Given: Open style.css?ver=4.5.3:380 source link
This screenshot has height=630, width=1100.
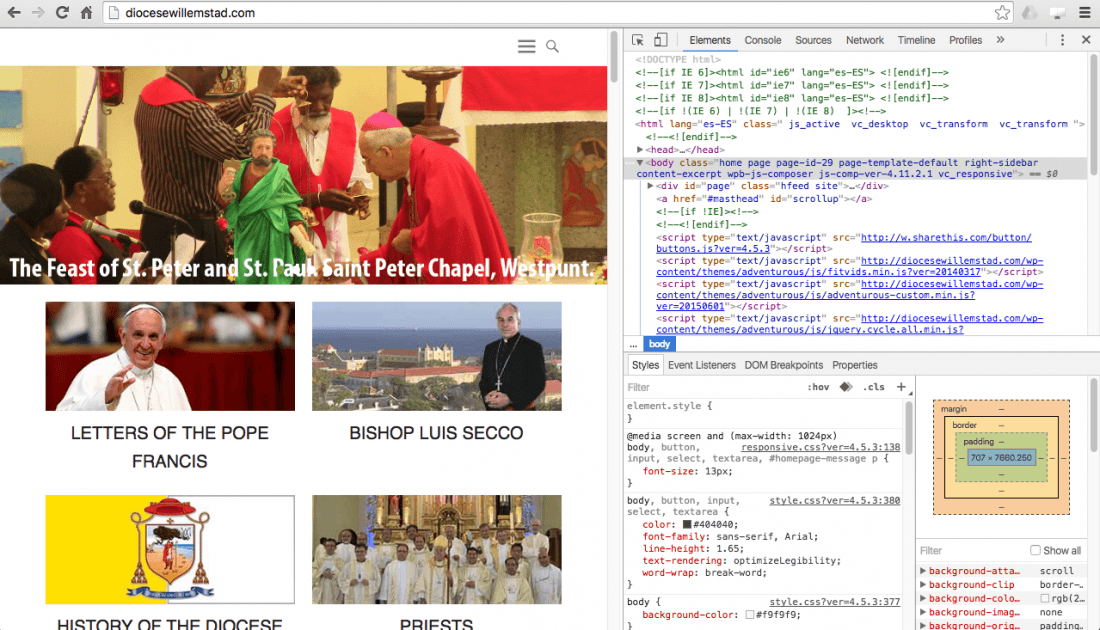Looking at the screenshot, I should click(835, 500).
